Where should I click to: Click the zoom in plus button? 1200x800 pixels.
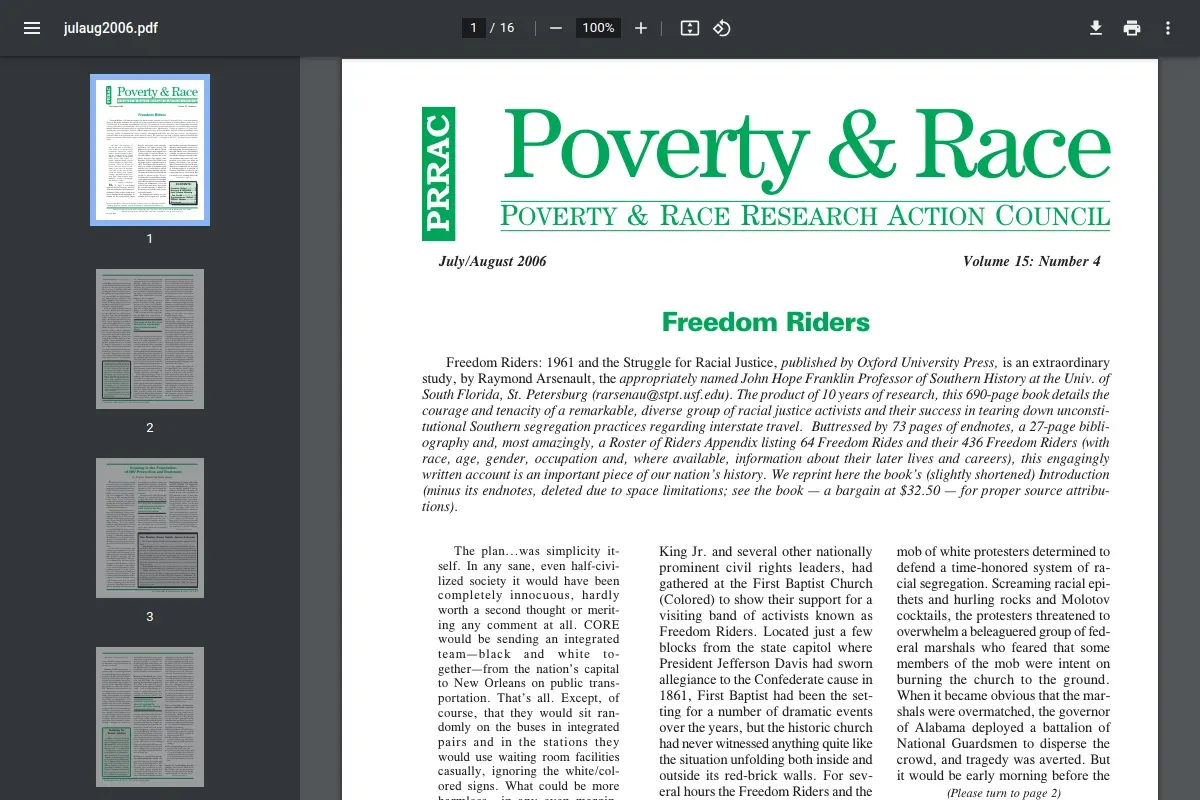click(x=641, y=28)
